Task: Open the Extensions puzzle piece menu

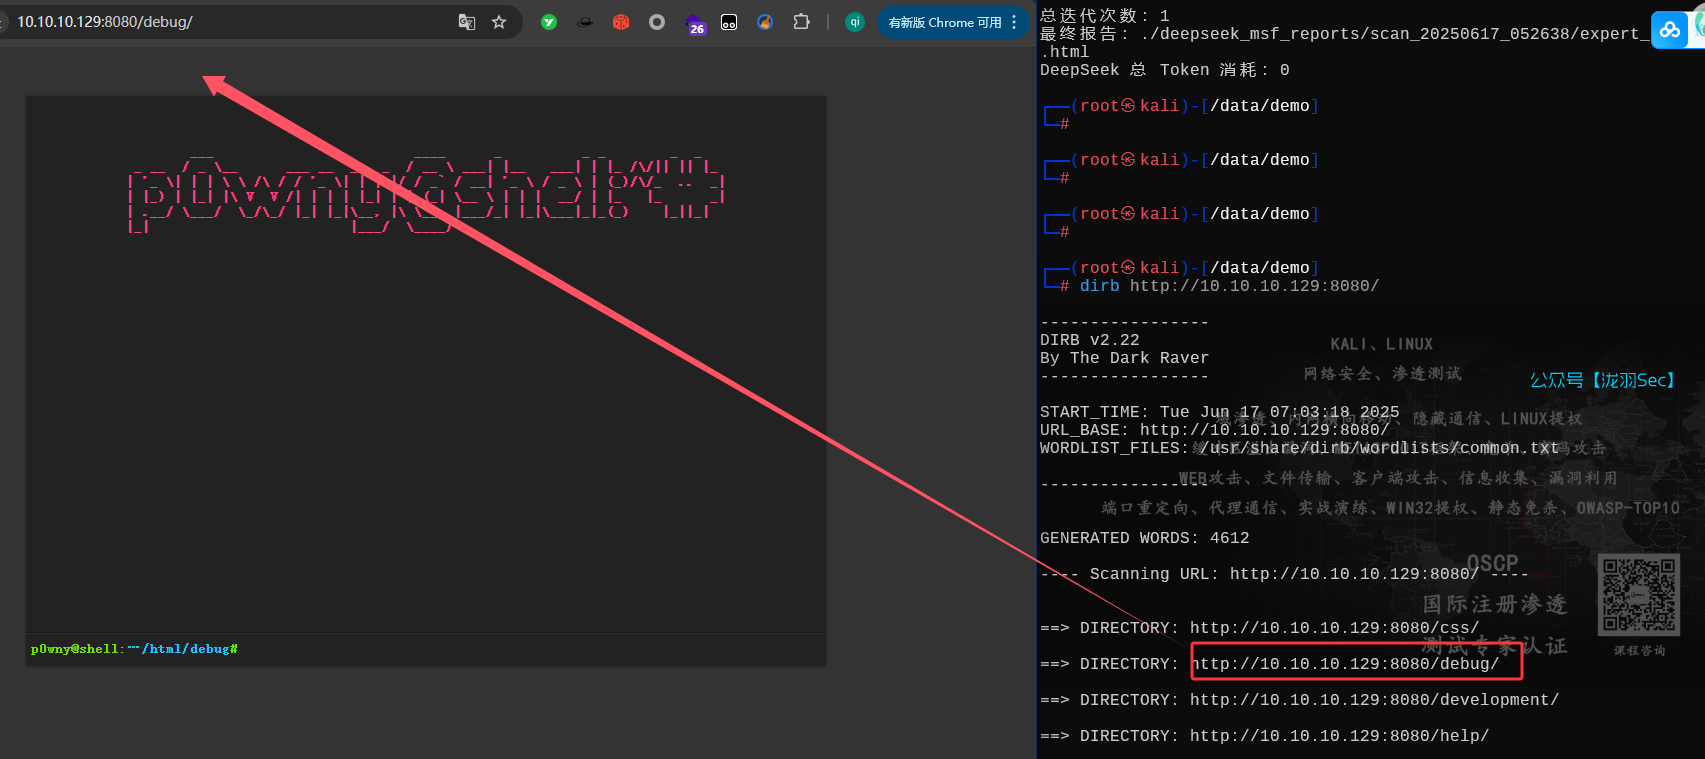Action: coord(801,22)
